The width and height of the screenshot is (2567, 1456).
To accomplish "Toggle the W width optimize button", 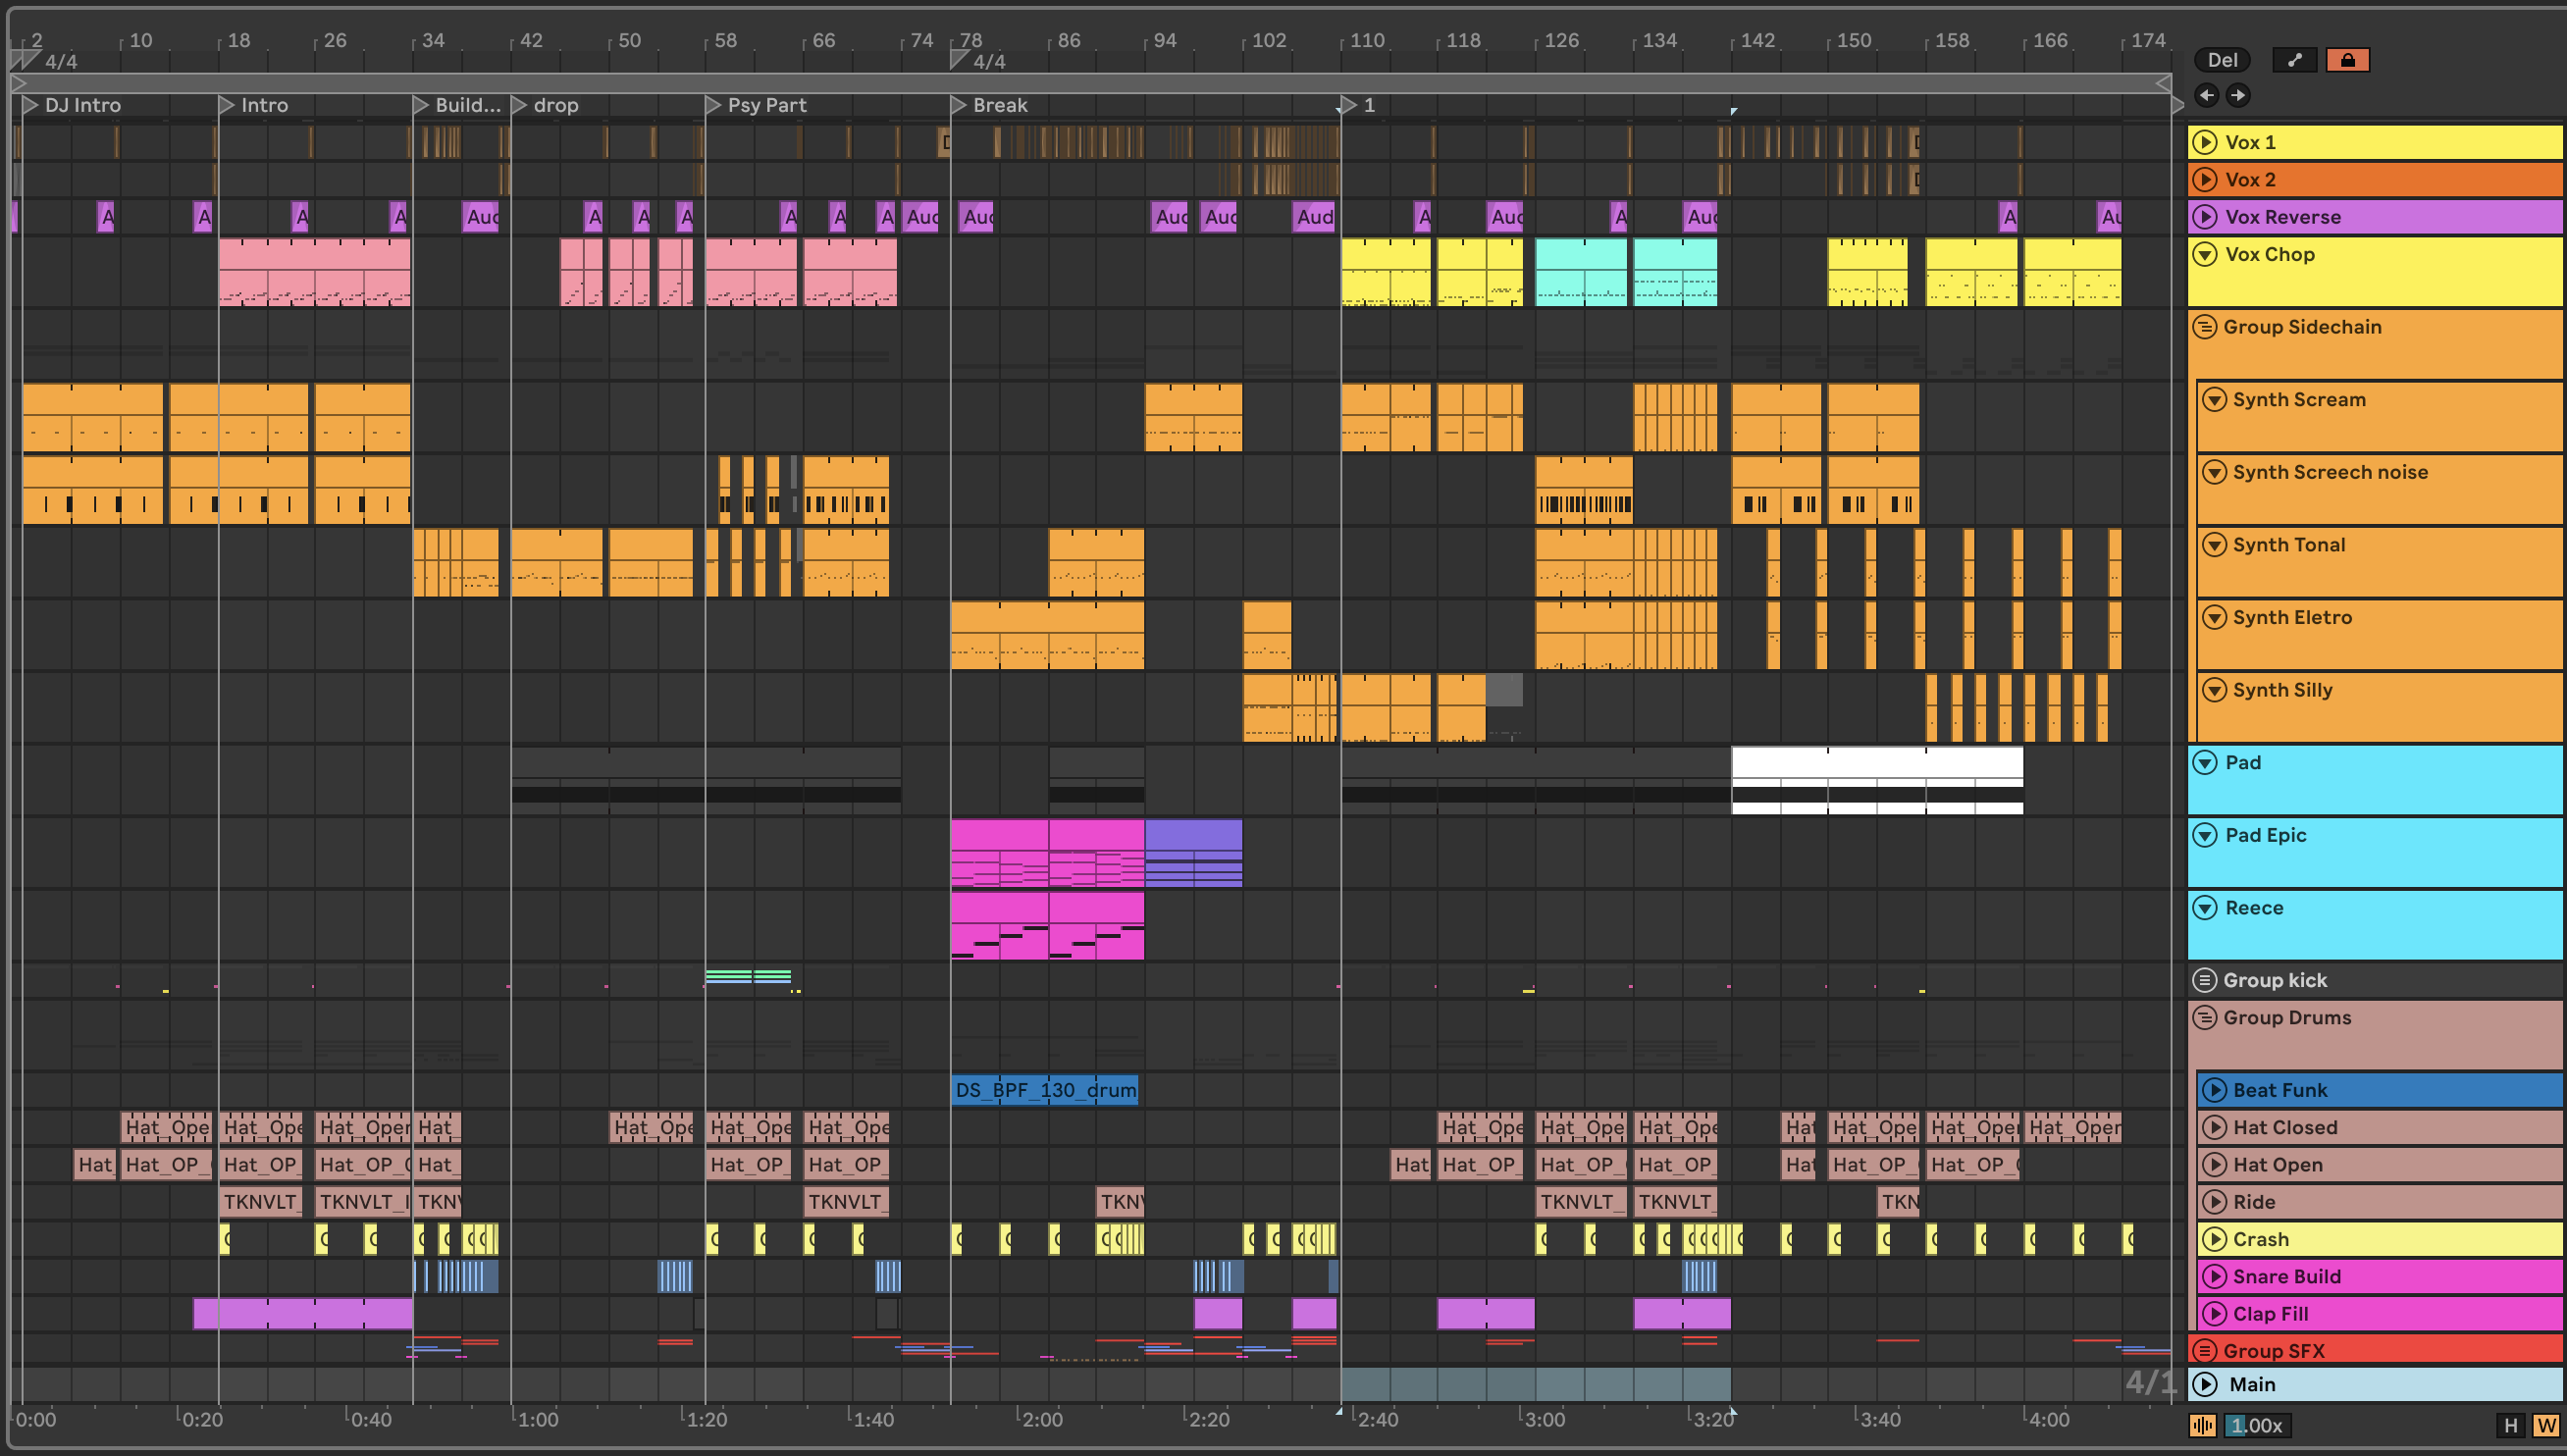I will (x=2545, y=1425).
